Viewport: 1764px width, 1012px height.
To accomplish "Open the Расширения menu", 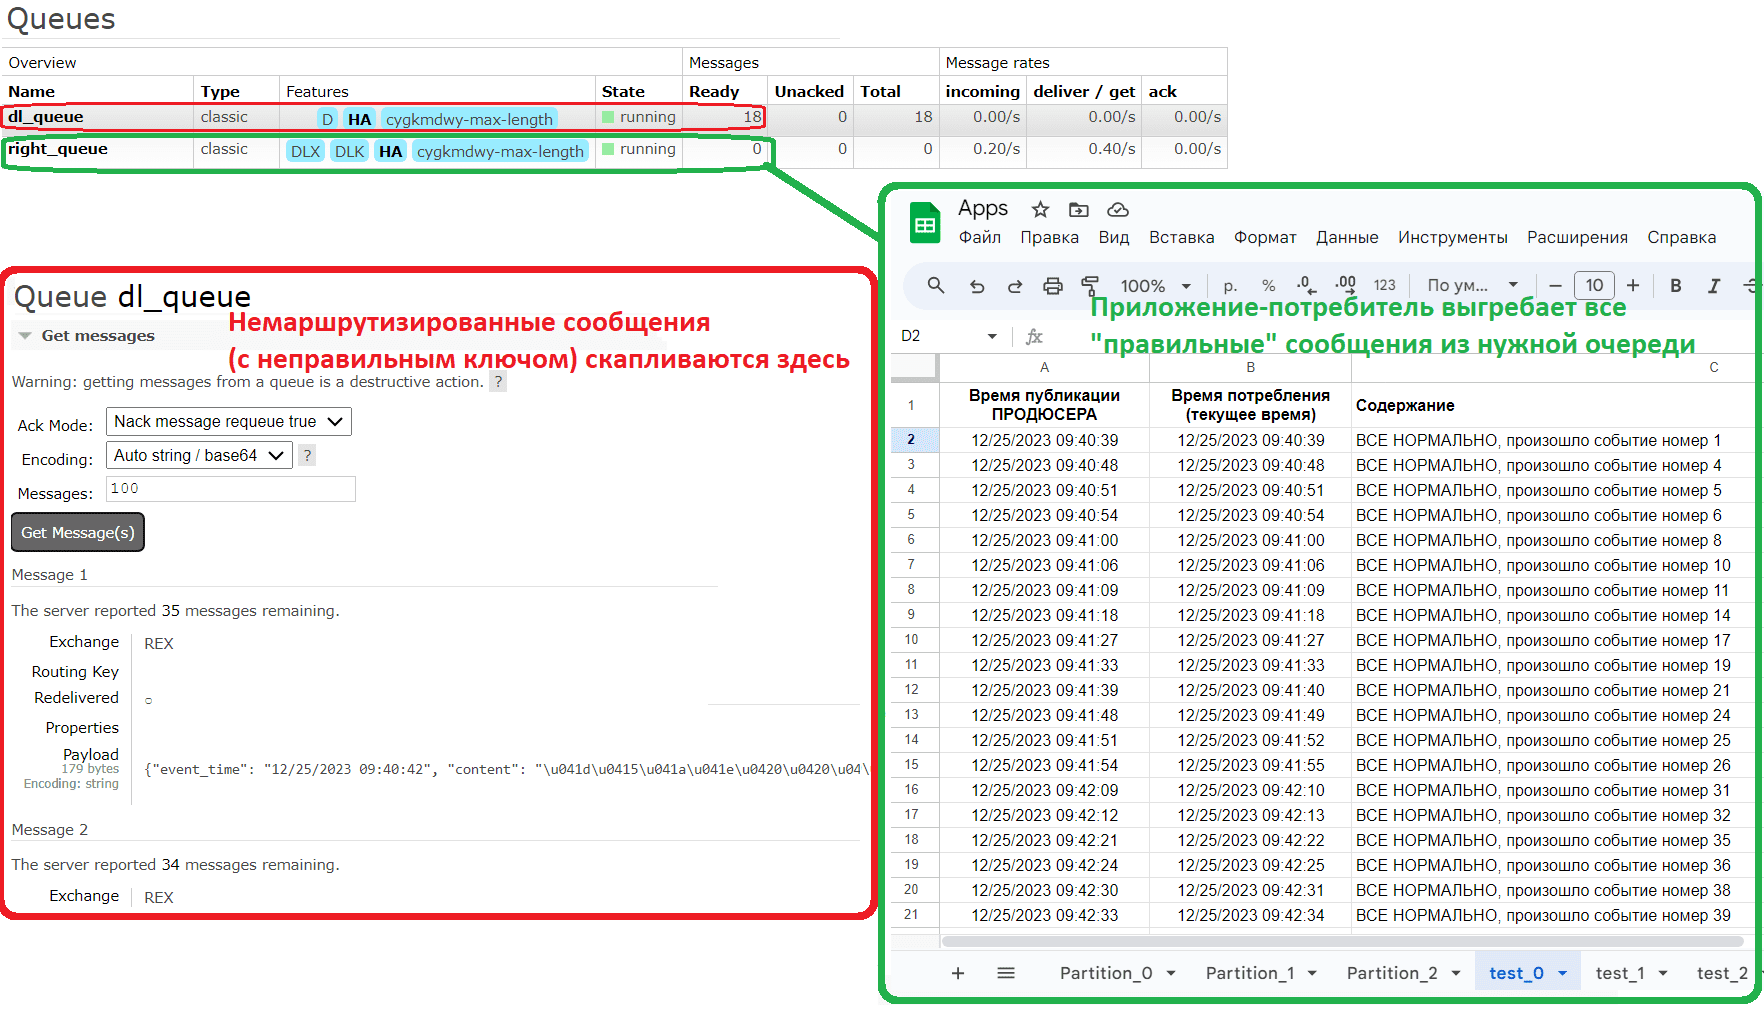I will click(1577, 238).
